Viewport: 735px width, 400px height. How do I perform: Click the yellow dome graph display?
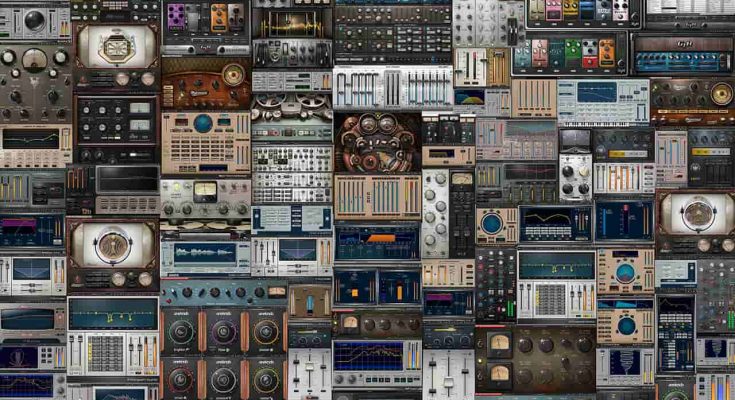(470, 98)
